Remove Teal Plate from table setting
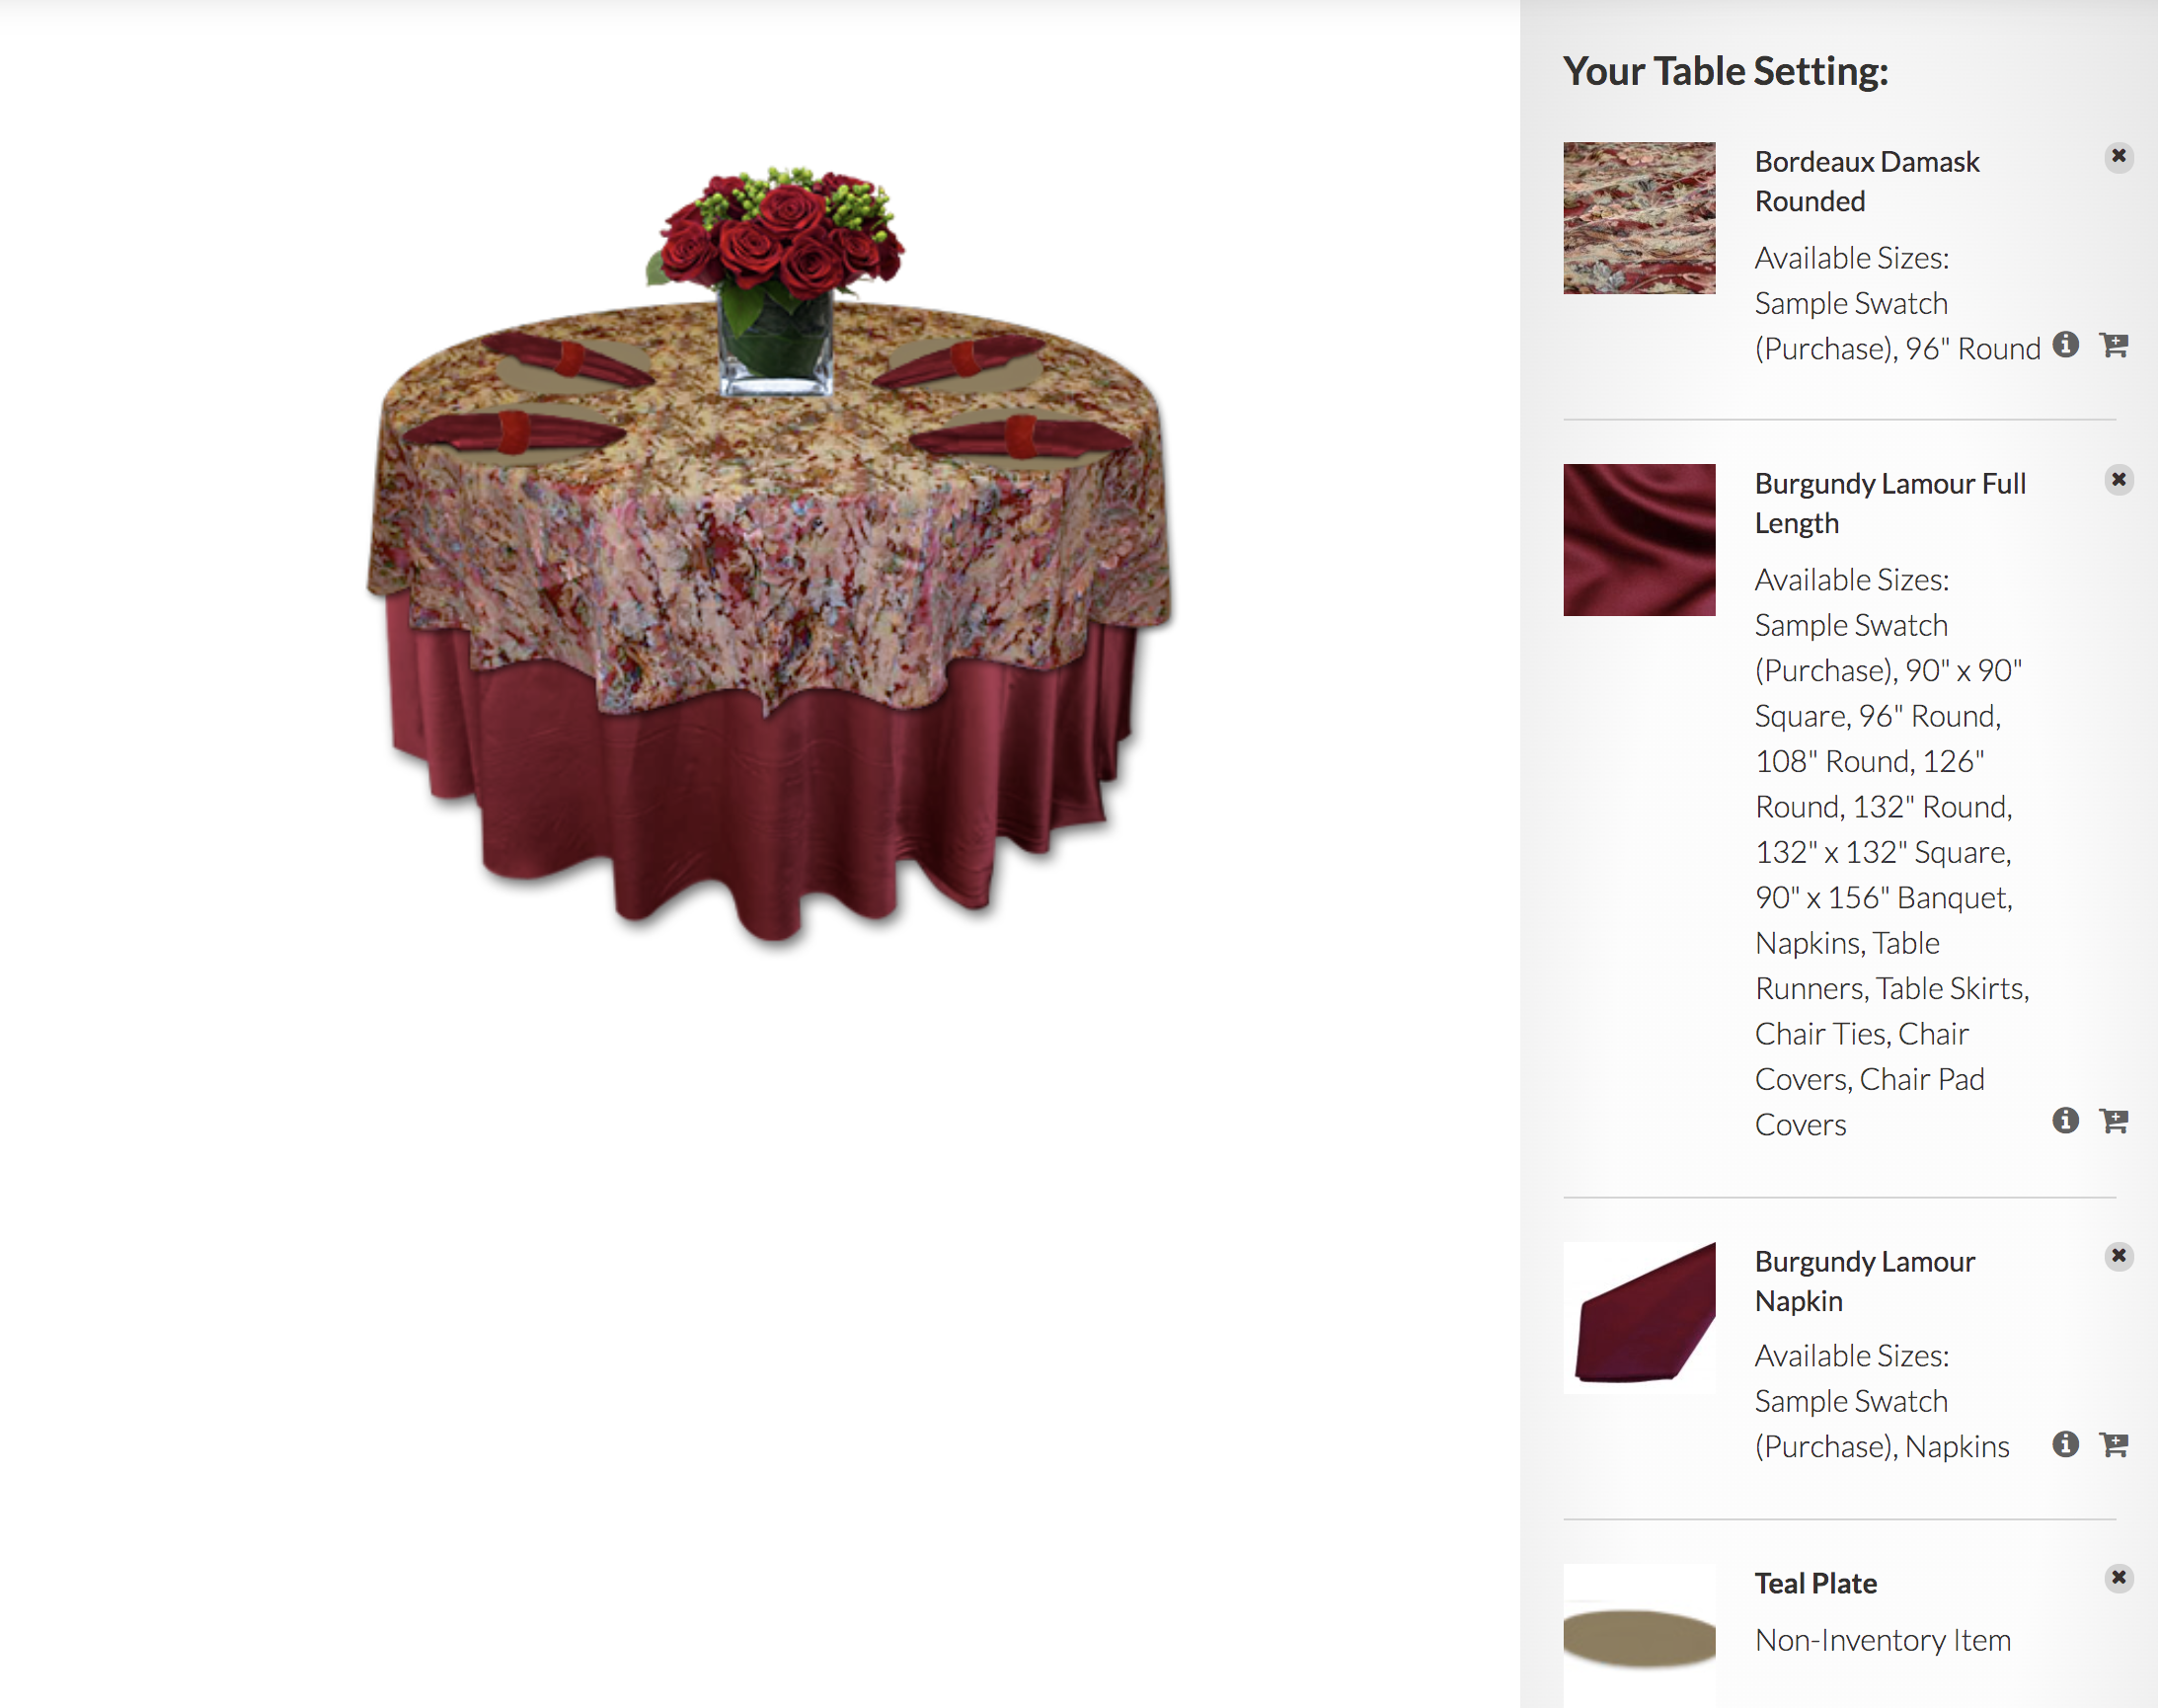Screen dimensions: 2158x1708 (2118, 1578)
